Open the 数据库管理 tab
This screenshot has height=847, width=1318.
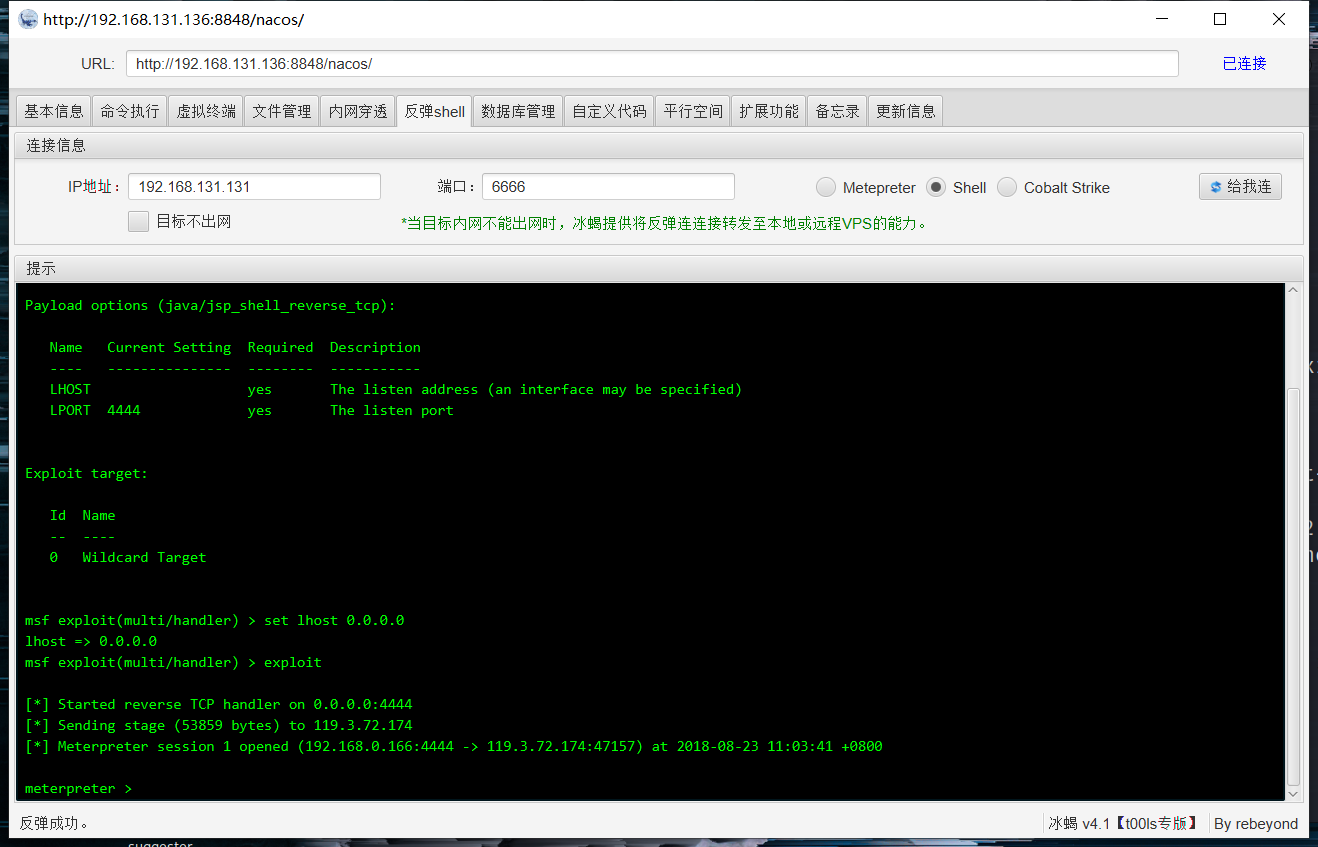coord(518,111)
